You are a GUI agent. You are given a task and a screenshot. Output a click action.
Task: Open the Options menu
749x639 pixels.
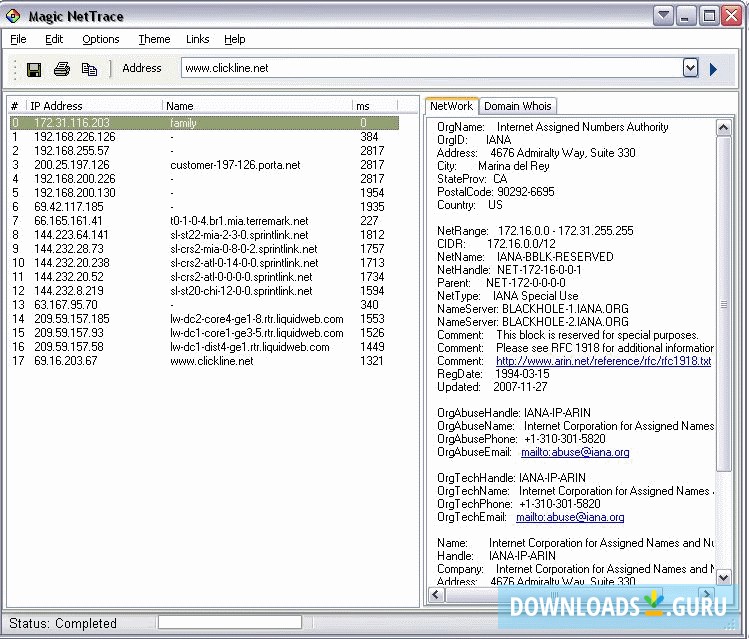click(x=101, y=39)
